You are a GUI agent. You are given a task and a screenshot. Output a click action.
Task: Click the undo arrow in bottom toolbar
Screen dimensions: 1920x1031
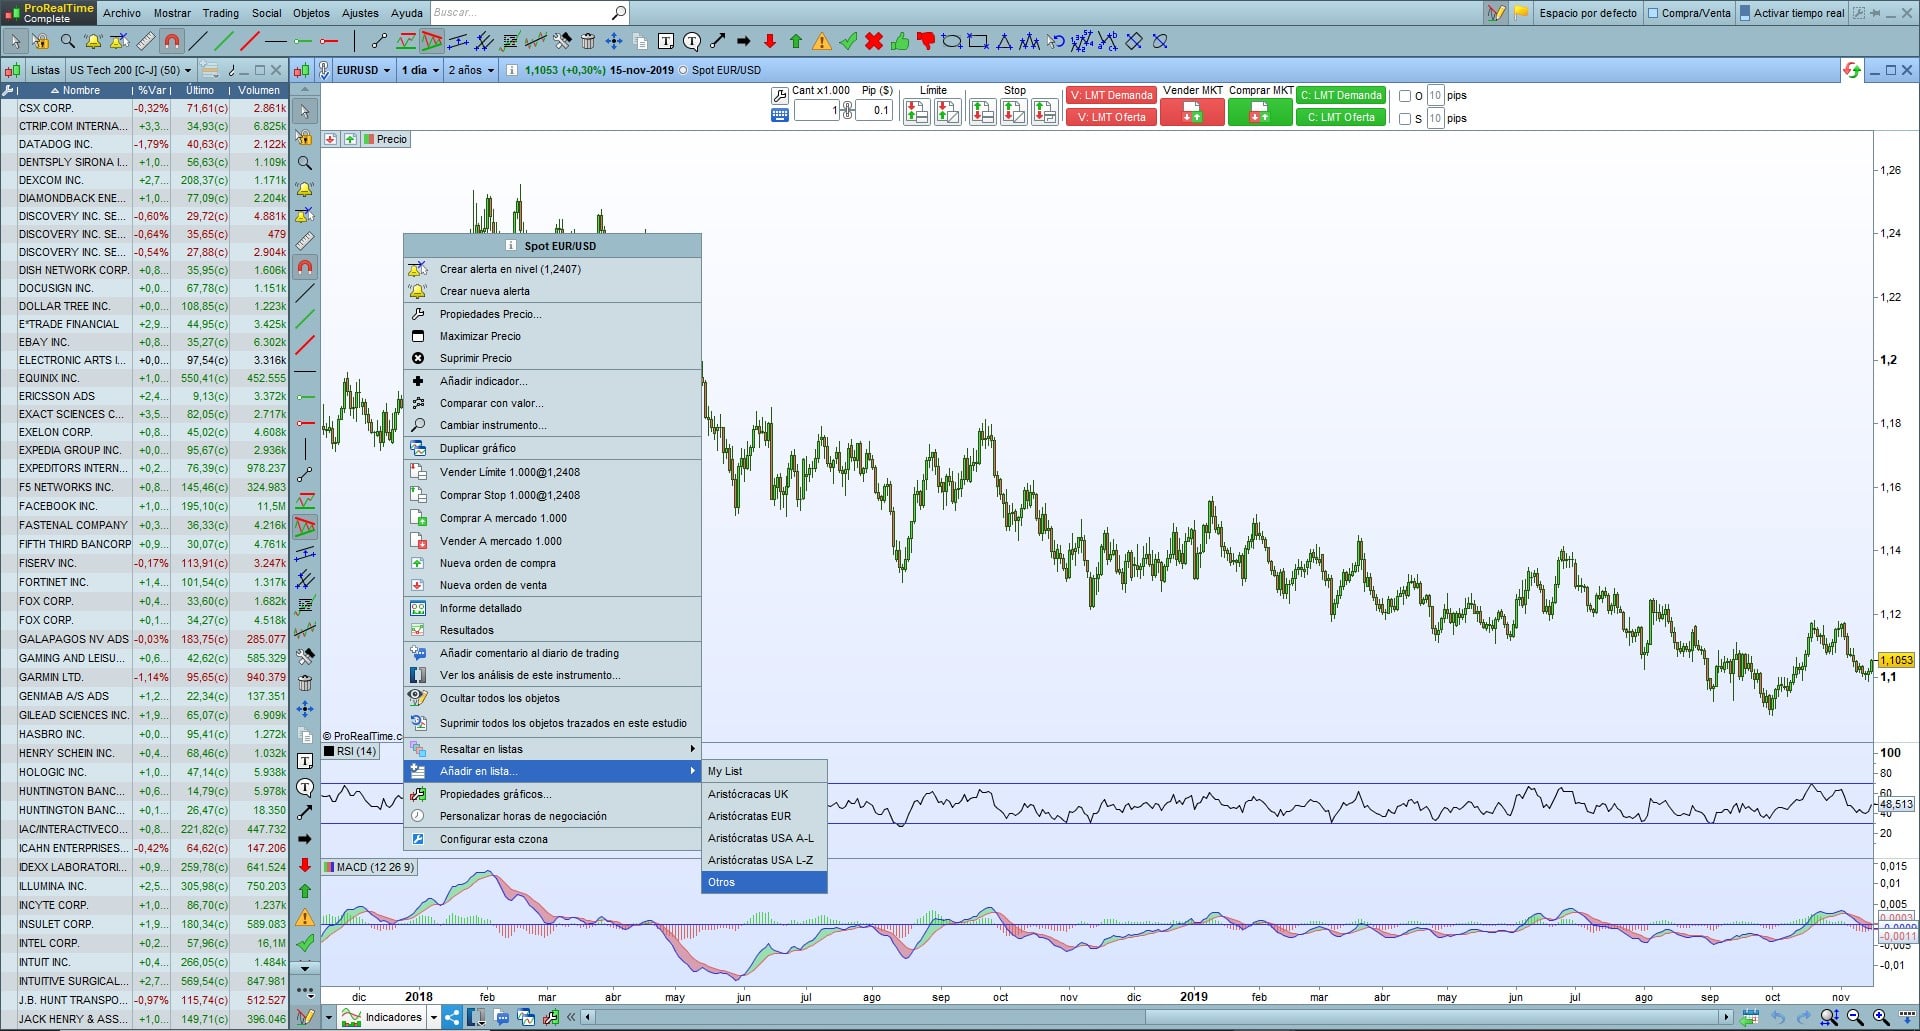(1777, 1018)
